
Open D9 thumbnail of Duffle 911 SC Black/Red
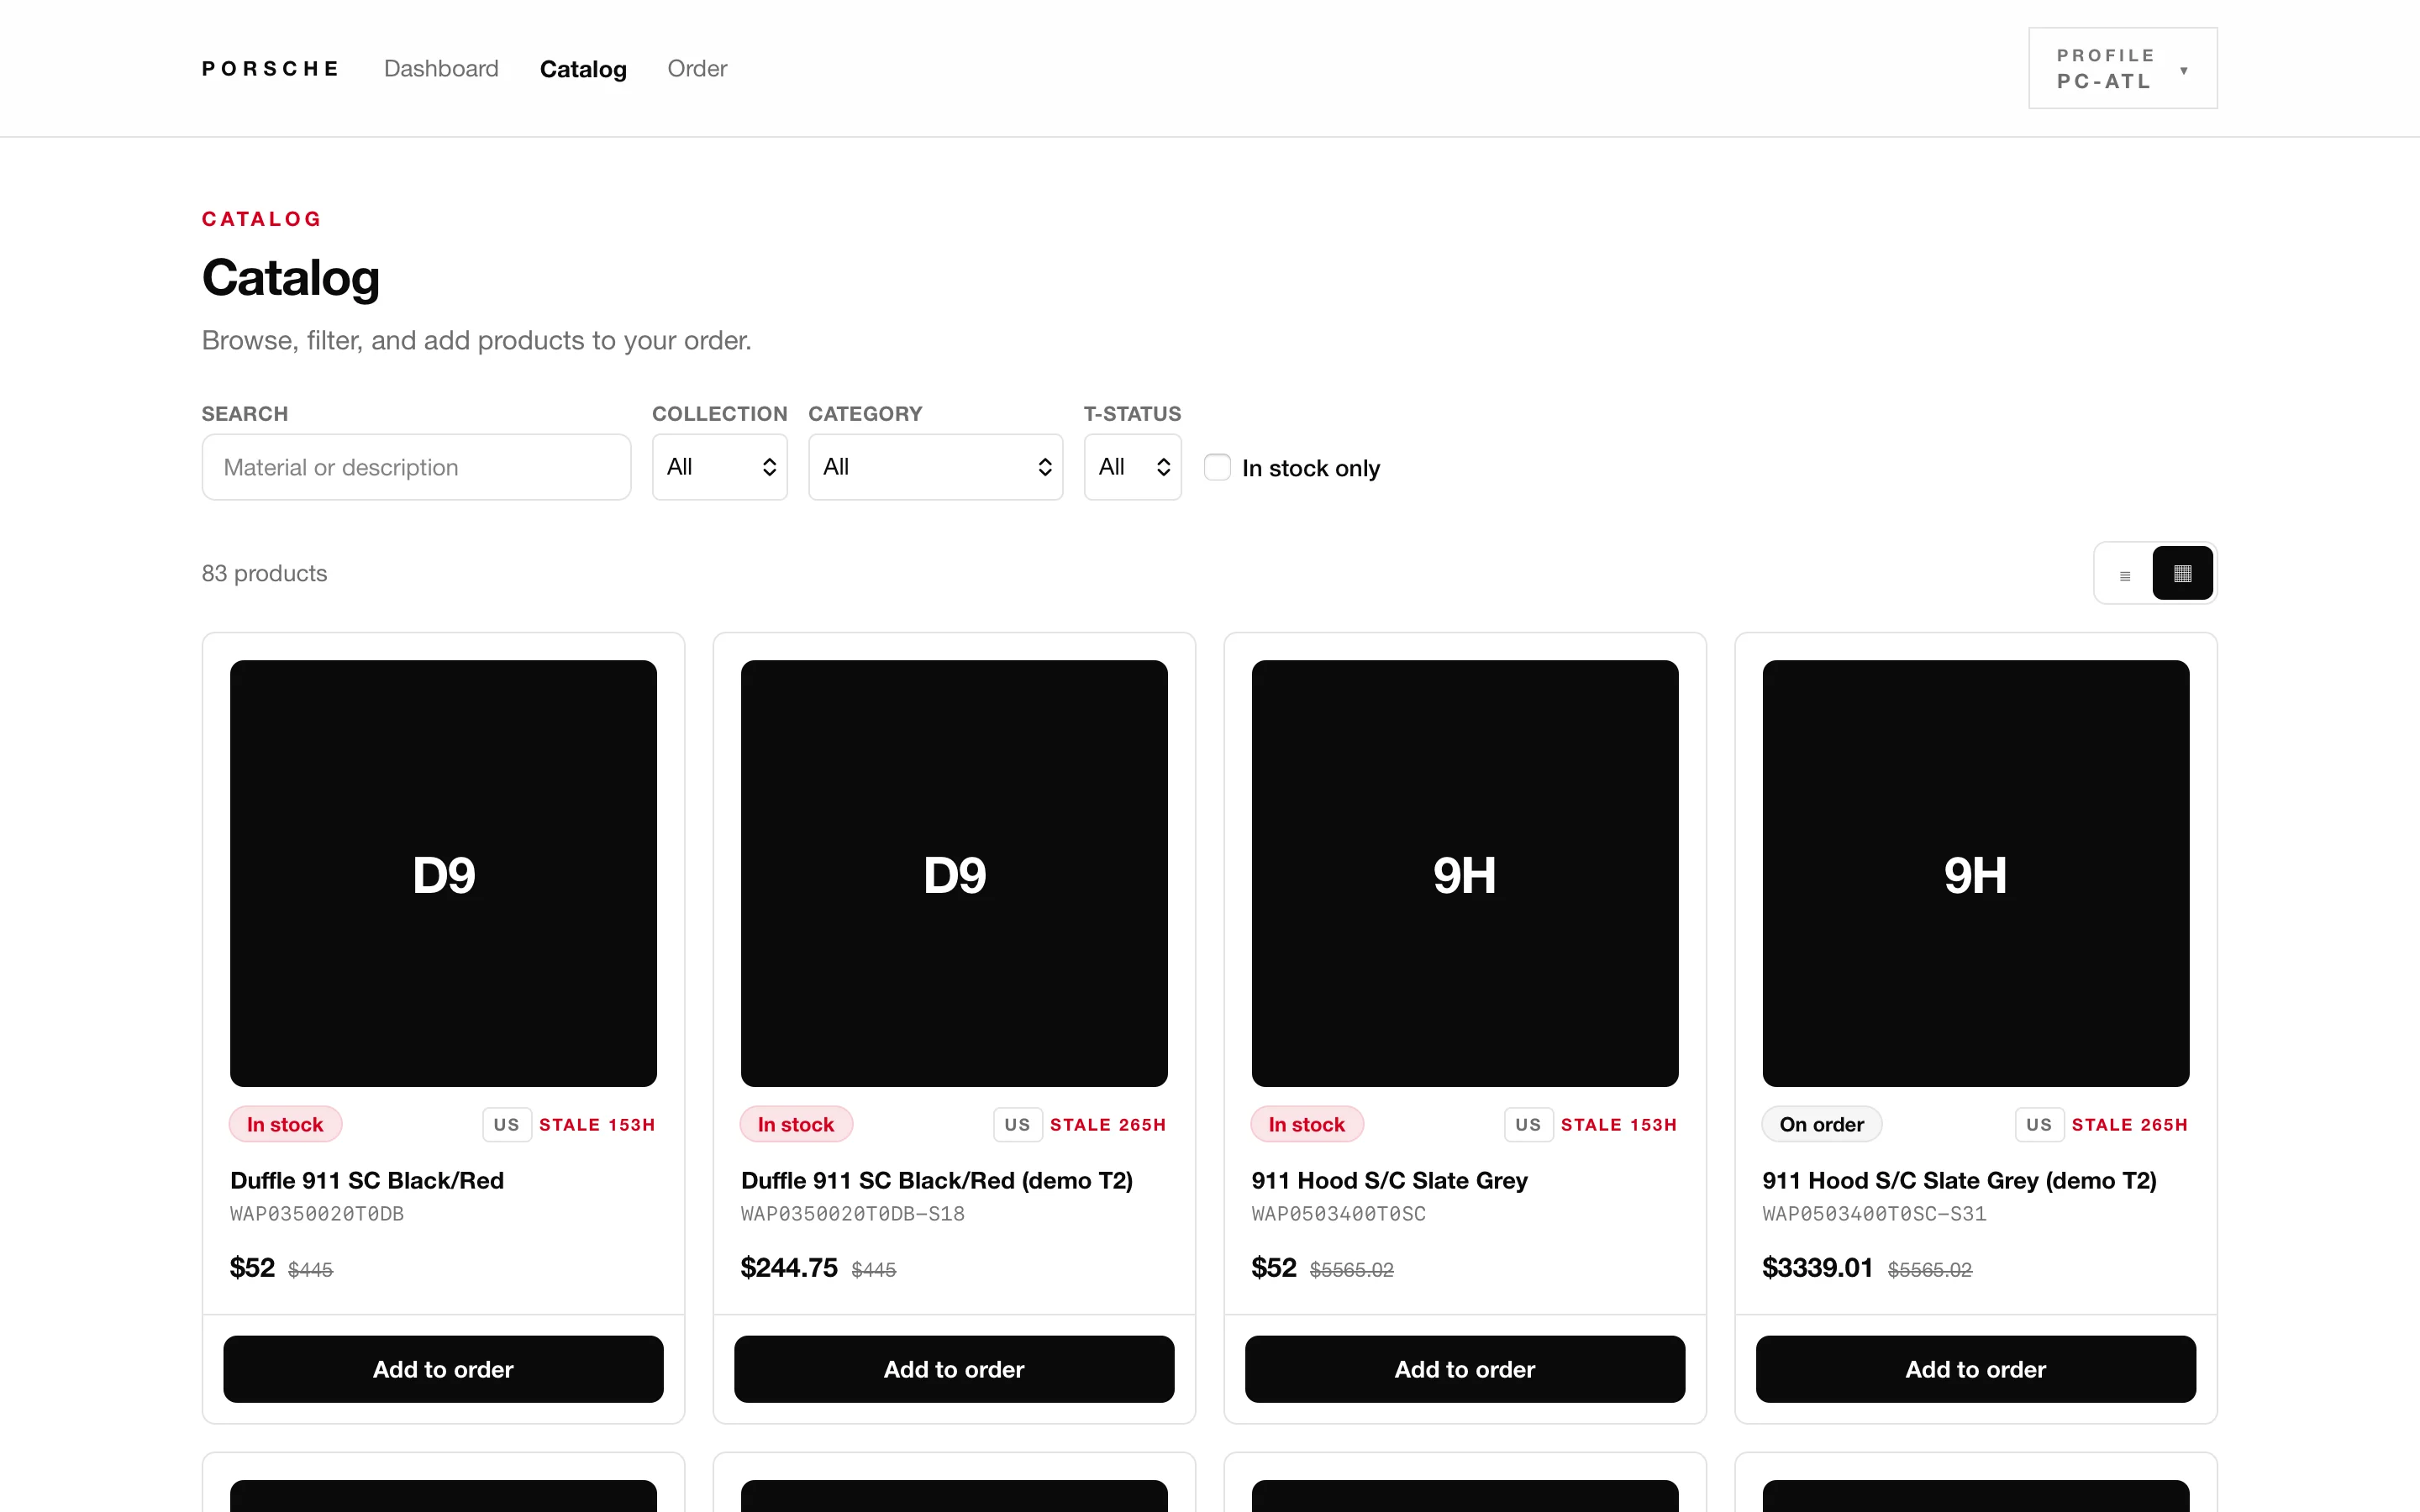[443, 873]
